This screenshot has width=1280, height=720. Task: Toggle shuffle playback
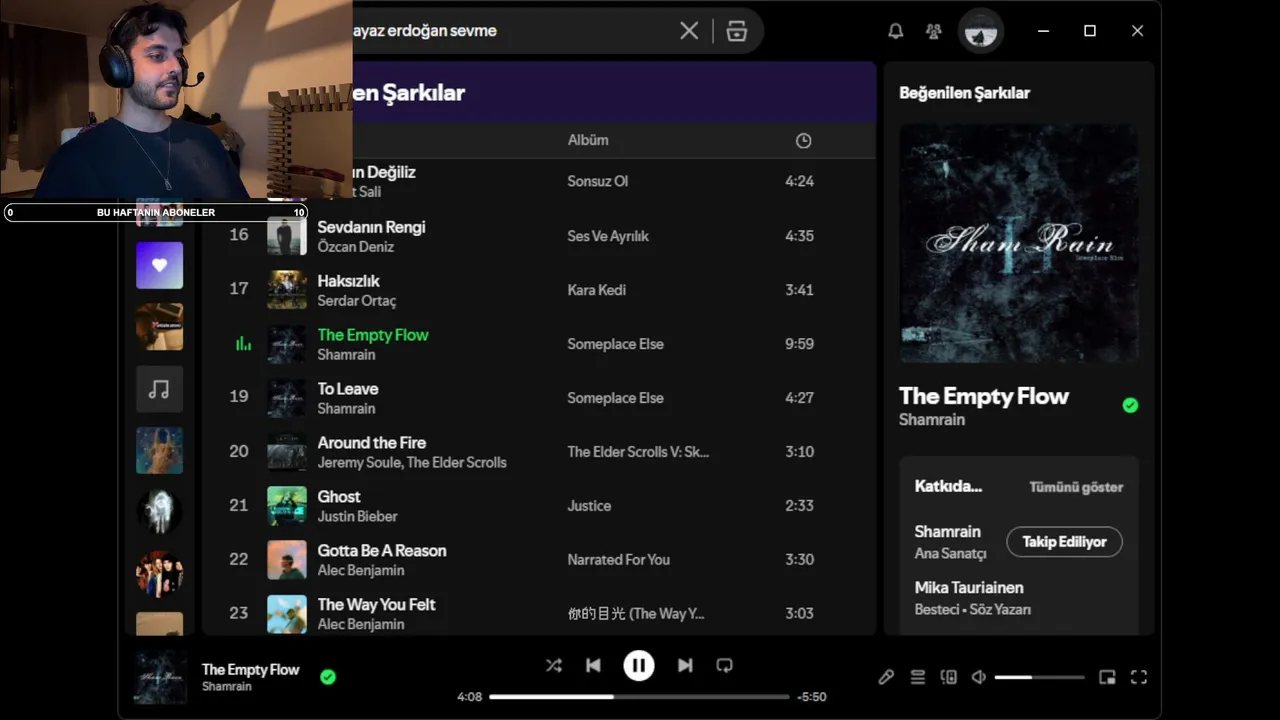point(553,665)
